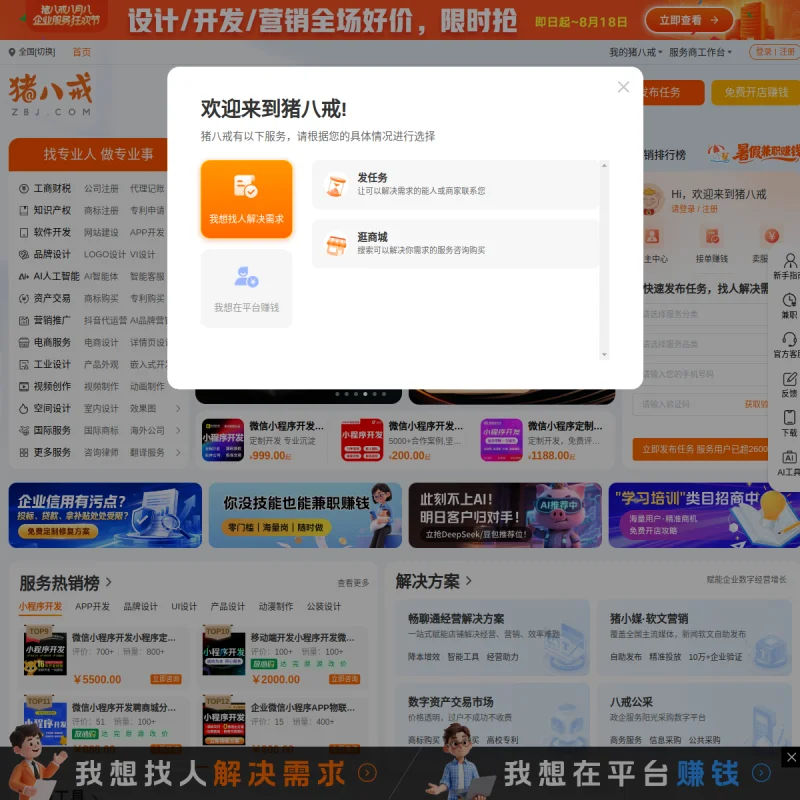
Task: Click 查看更多 link
Action: tap(353, 583)
